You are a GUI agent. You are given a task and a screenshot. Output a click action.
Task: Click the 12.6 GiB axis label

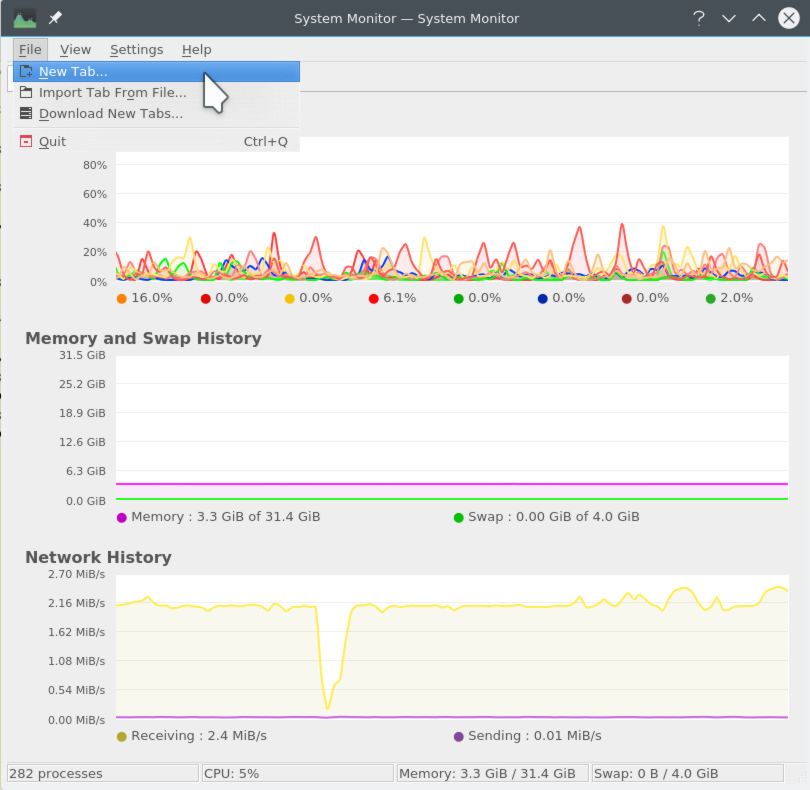(82, 442)
